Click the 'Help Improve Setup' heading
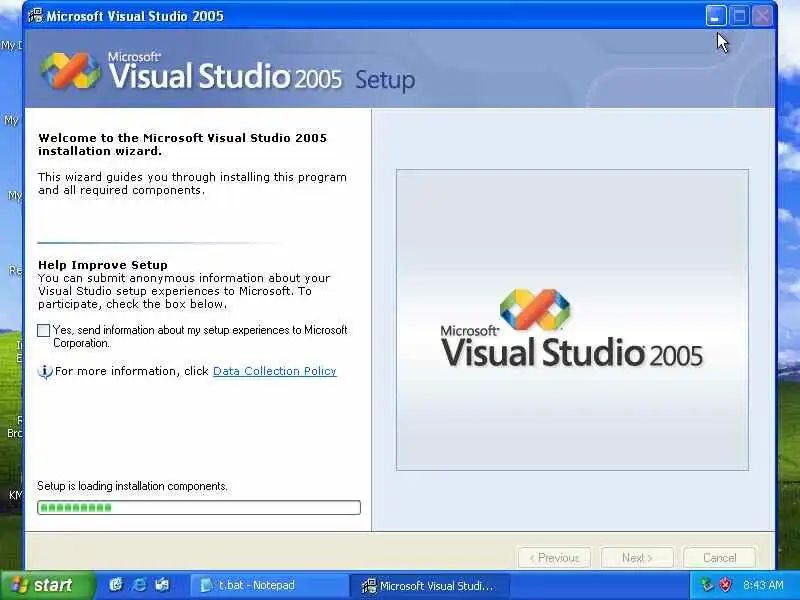Viewport: 800px width, 600px height. click(103, 265)
